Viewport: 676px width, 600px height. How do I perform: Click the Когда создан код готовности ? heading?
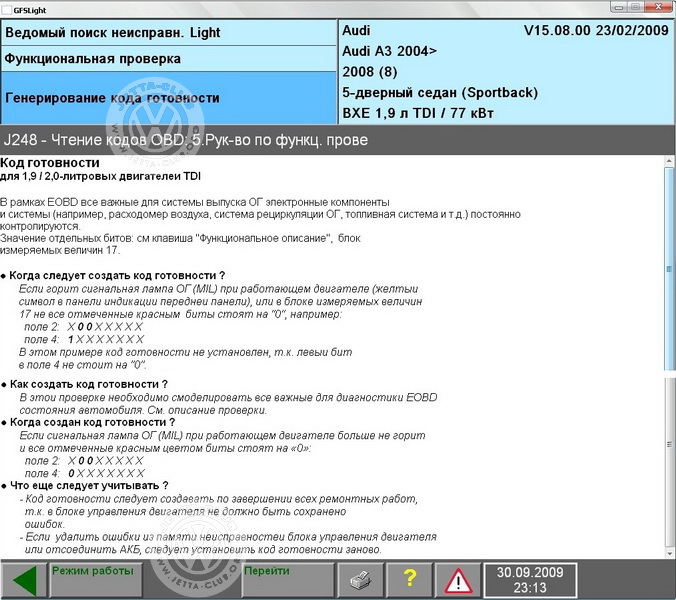pos(92,422)
